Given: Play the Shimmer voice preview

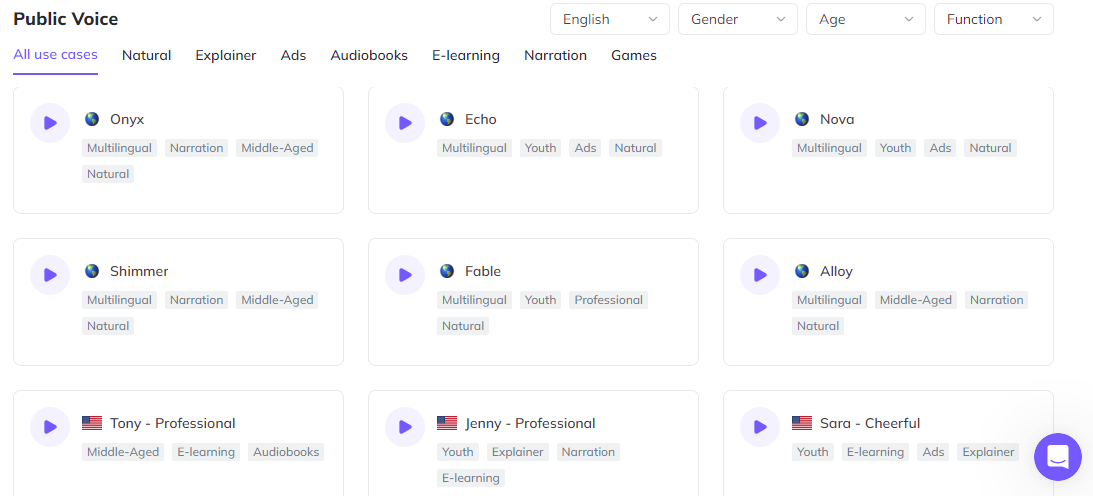Looking at the screenshot, I should coord(49,275).
